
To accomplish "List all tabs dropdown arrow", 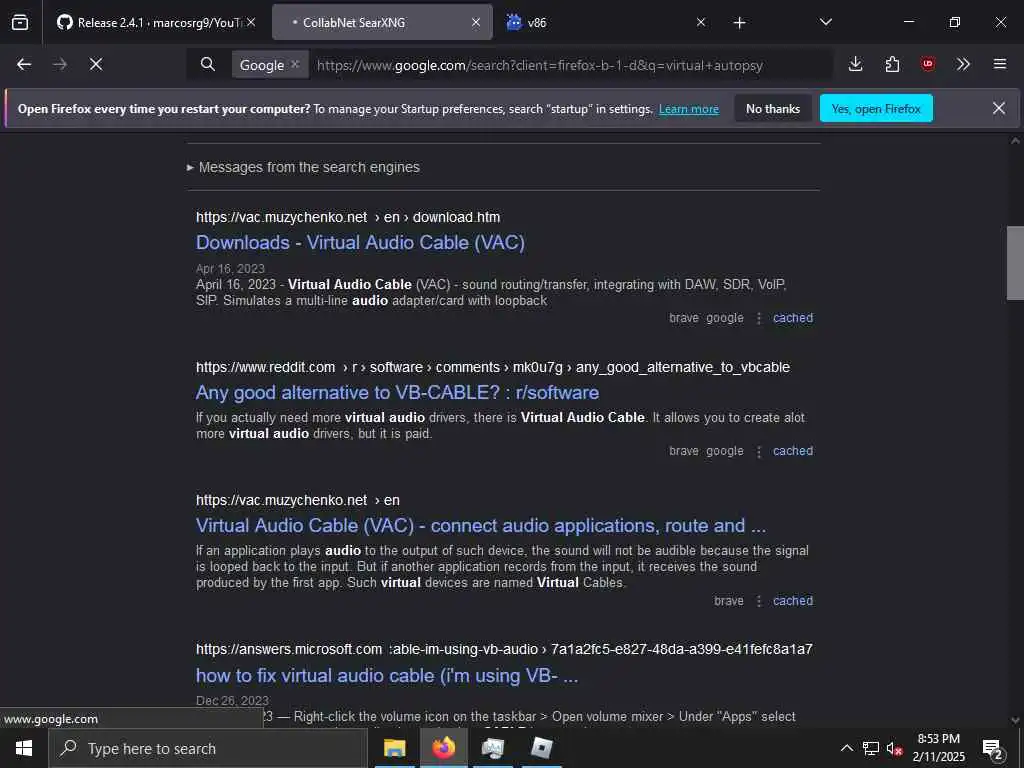I will coord(826,22).
